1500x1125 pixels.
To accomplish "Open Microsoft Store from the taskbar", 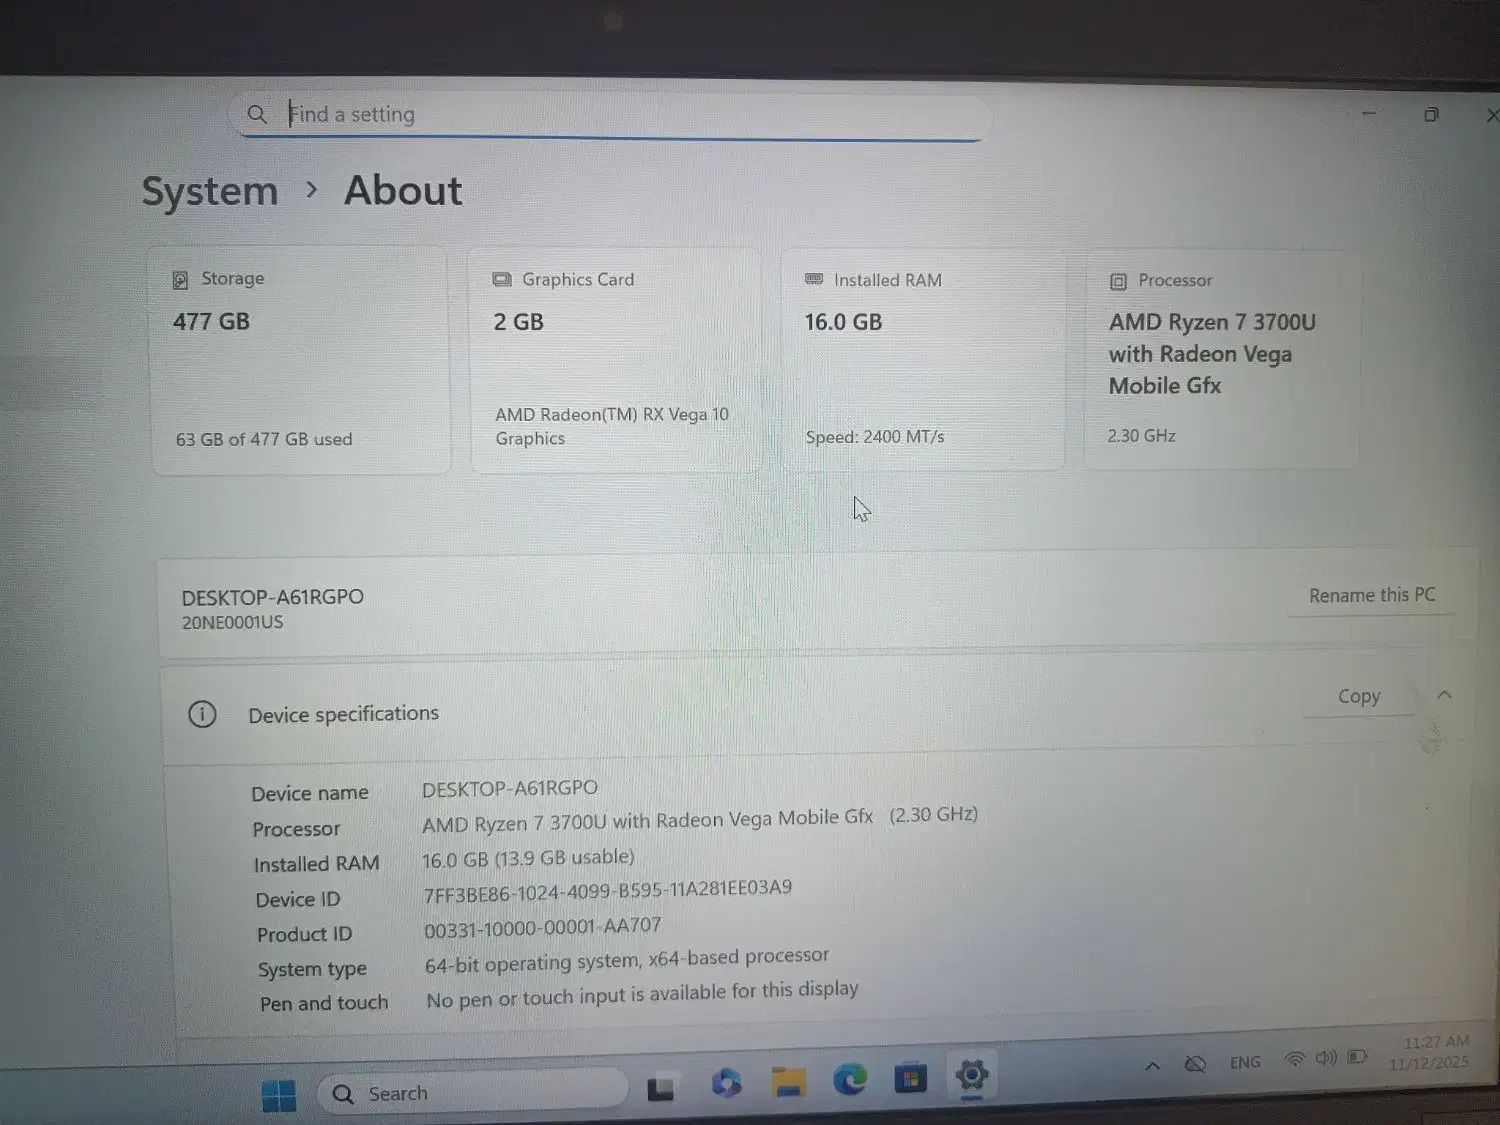I will (910, 1078).
